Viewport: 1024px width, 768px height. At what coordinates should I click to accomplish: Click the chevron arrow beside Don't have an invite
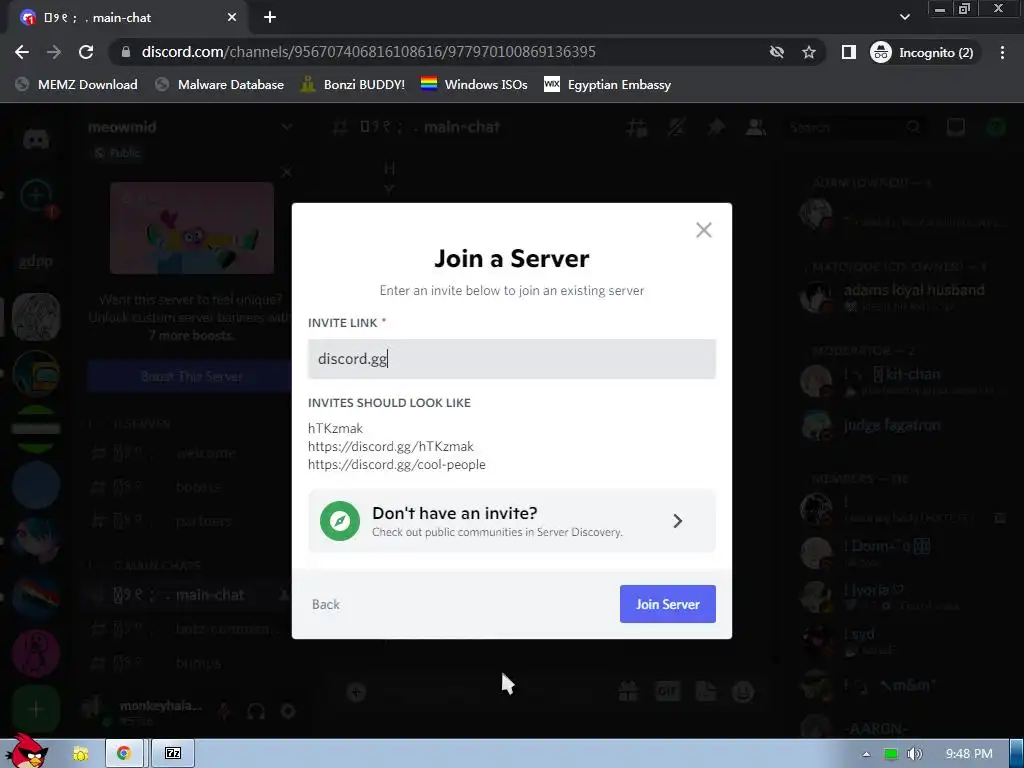(677, 520)
